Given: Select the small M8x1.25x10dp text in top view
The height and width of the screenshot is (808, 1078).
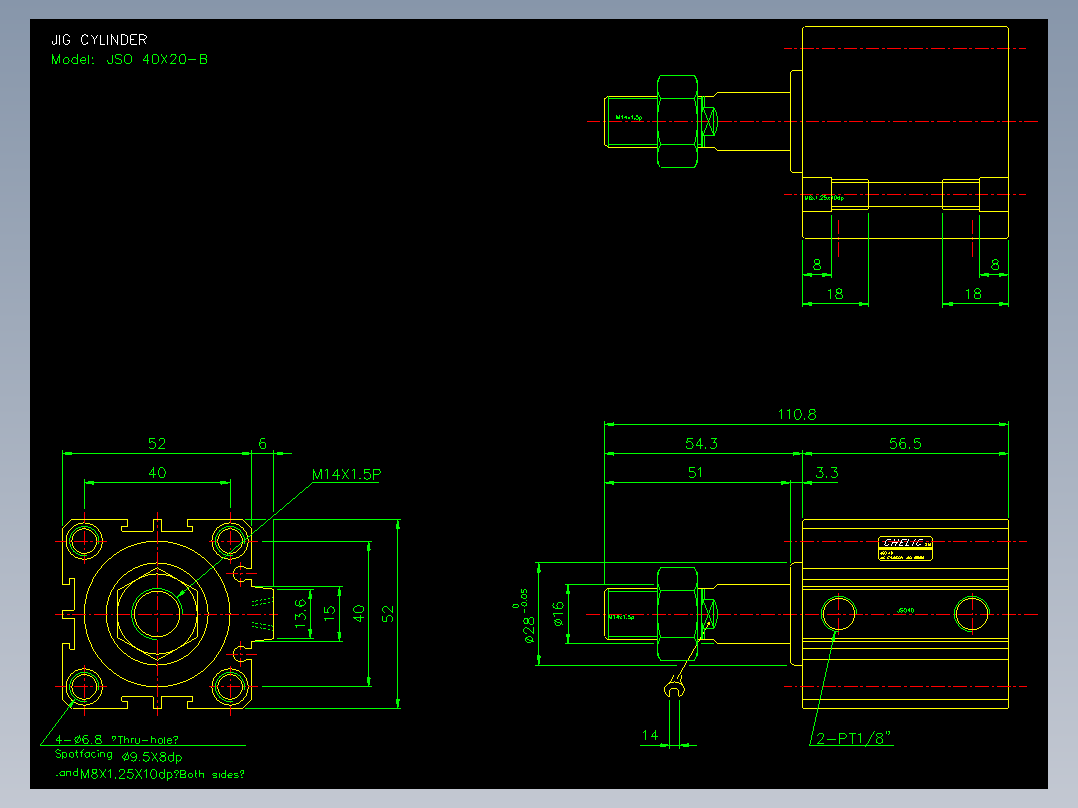Looking at the screenshot, I should coord(824,197).
